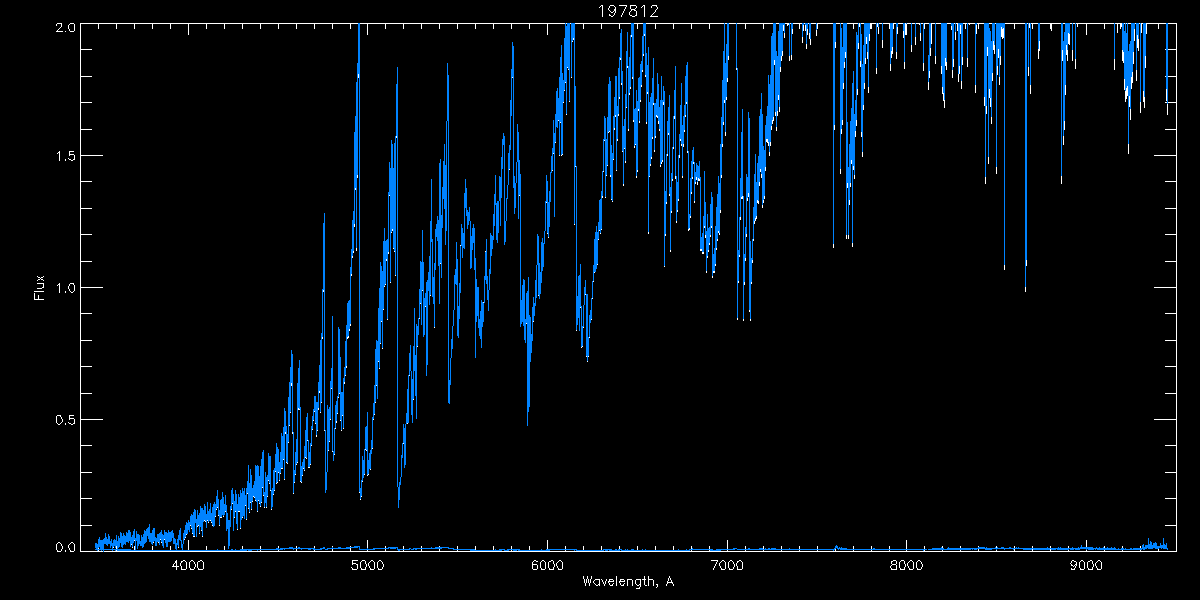Click y-axis tick label 0.0
The width and height of the screenshot is (1200, 600).
65,545
